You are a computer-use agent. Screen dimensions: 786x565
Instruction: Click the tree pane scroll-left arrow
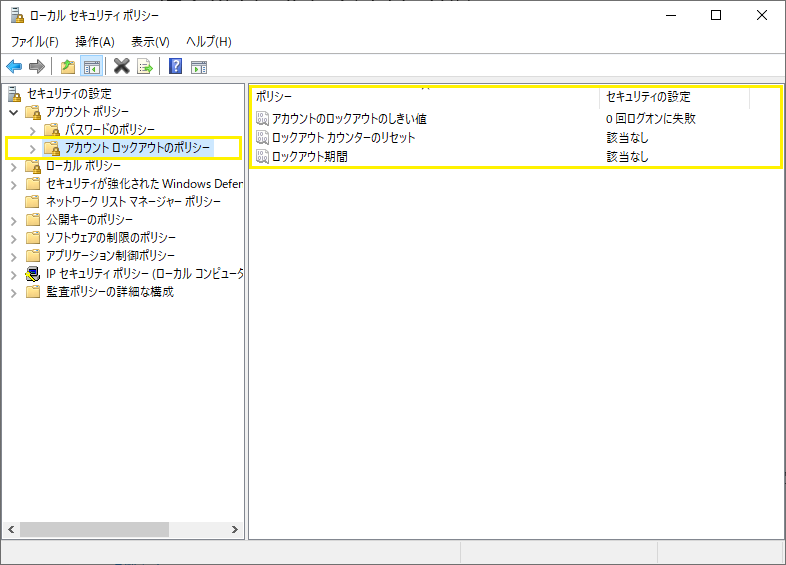click(x=11, y=529)
